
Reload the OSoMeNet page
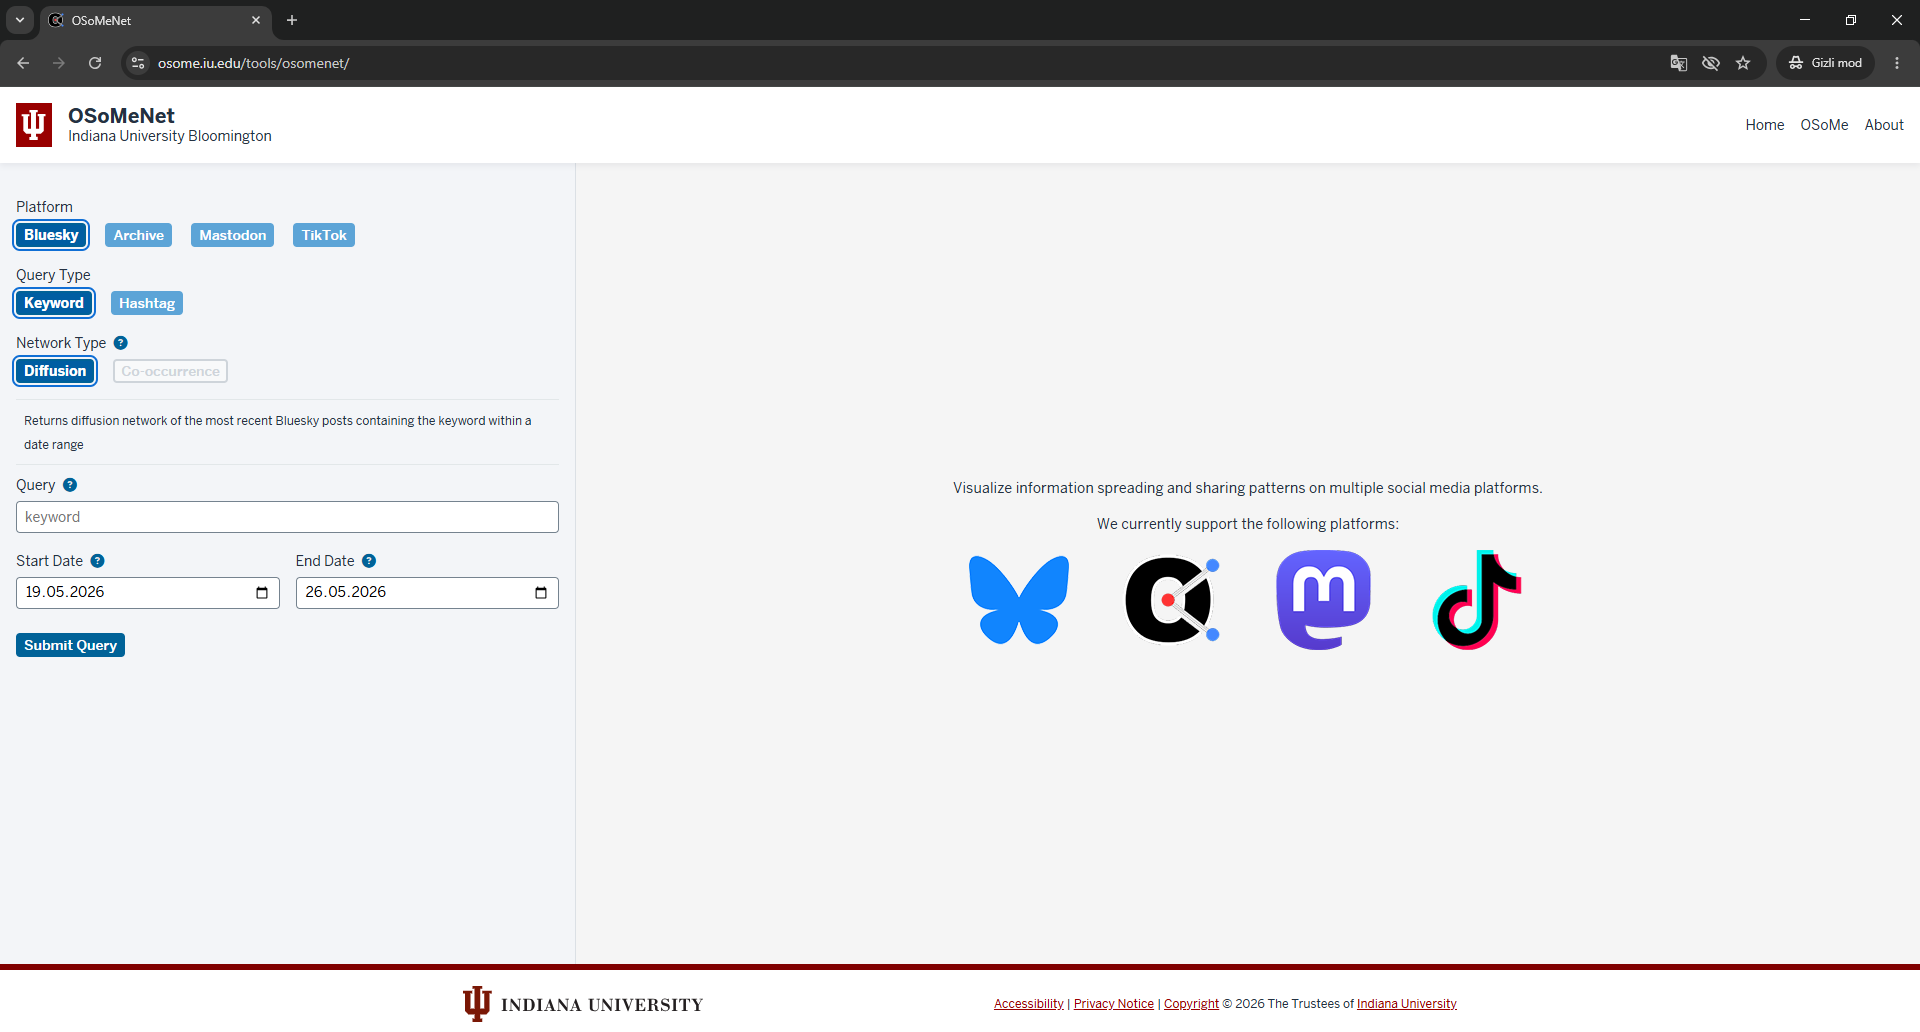pyautogui.click(x=95, y=63)
